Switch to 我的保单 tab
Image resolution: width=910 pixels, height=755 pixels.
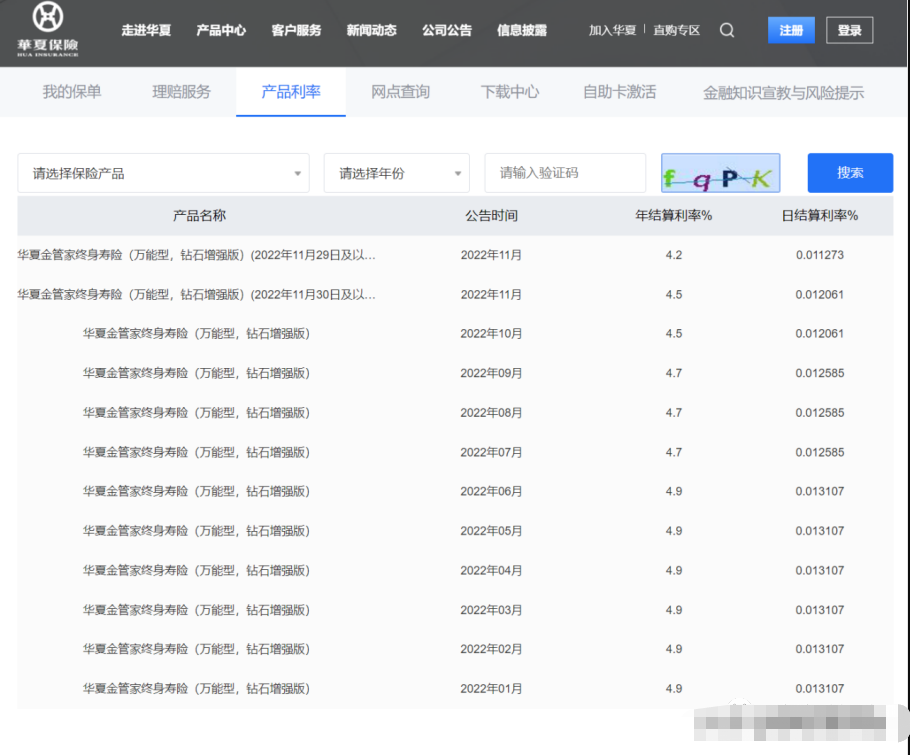[x=72, y=92]
